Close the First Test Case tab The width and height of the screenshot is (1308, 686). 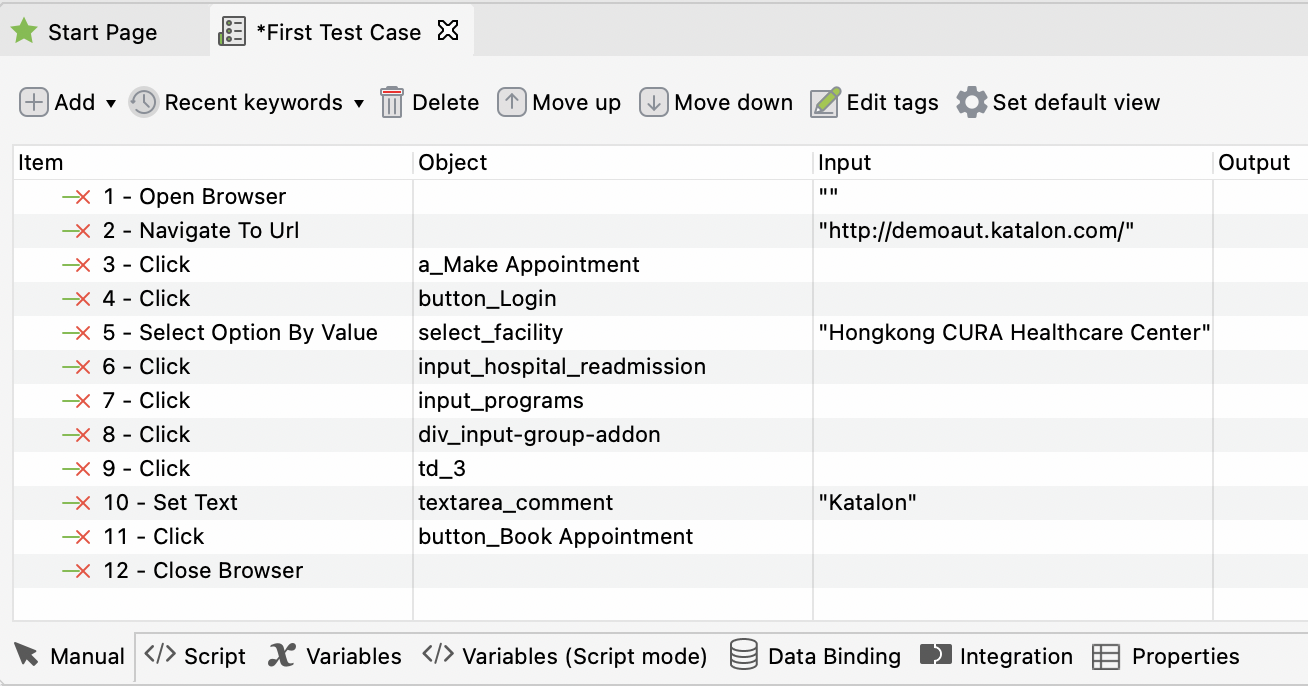click(449, 31)
